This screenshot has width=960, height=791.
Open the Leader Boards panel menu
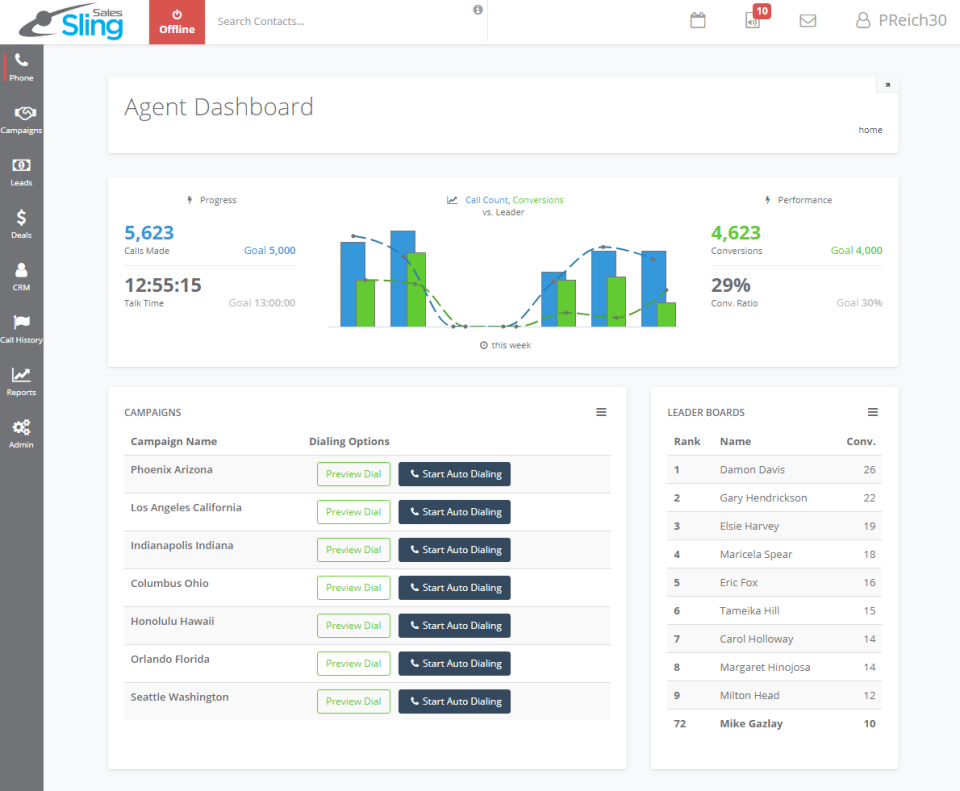coord(872,411)
